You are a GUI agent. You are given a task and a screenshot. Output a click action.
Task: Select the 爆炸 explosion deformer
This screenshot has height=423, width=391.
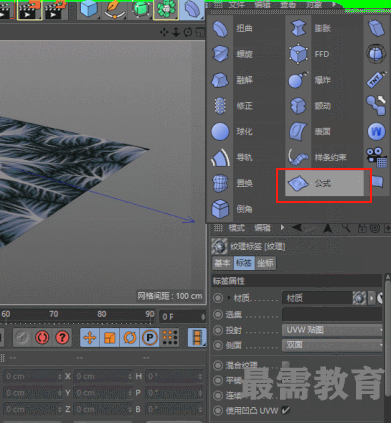click(x=310, y=80)
